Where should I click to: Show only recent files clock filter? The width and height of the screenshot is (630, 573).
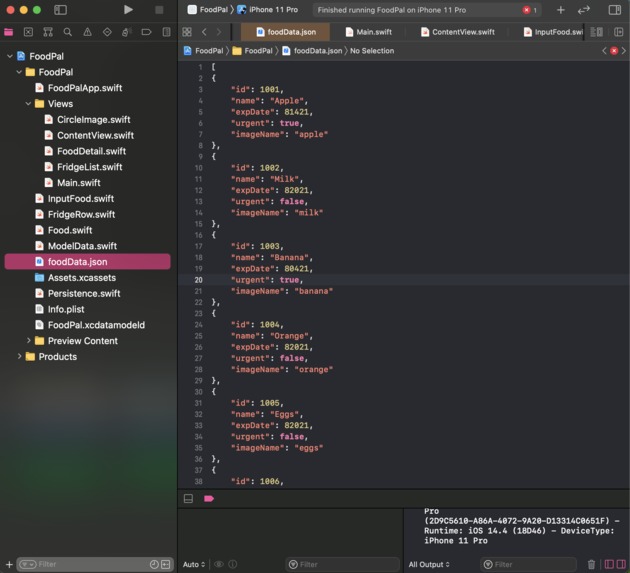[x=154, y=564]
